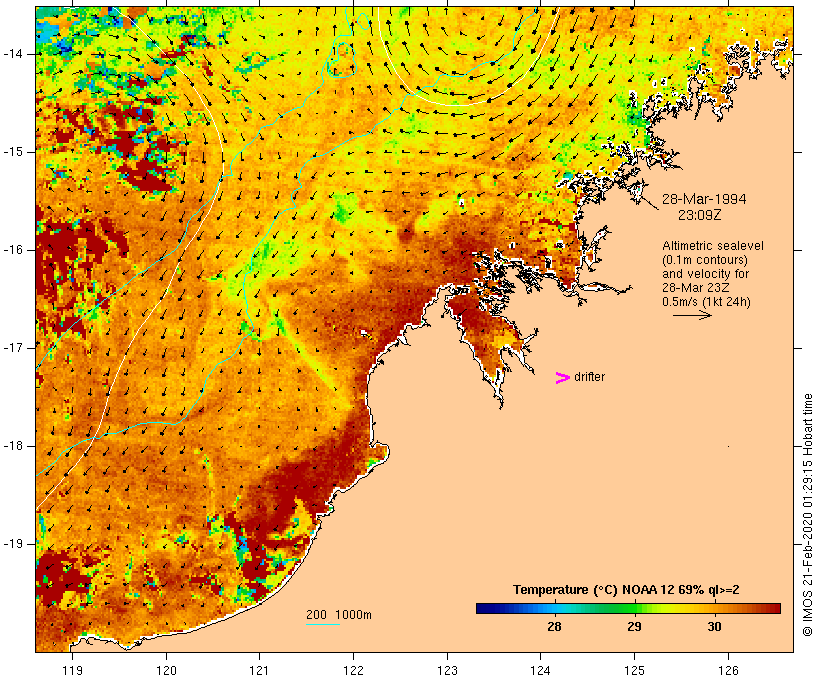820x680 pixels.
Task: Click the 'and velocity for' text line
Action: pyautogui.click(x=705, y=274)
